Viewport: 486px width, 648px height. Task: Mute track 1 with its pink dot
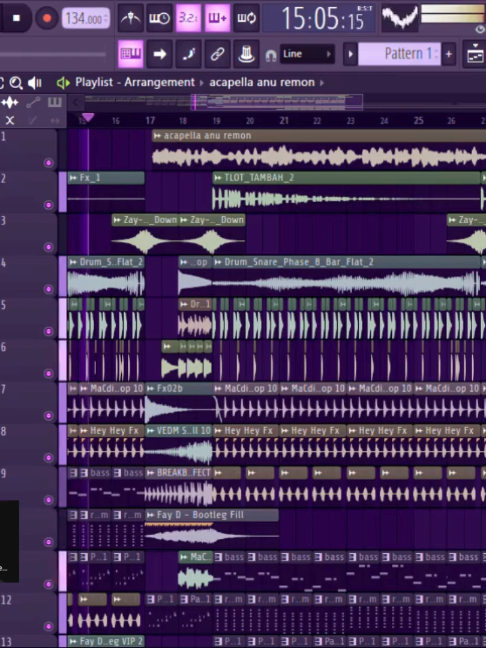49,163
